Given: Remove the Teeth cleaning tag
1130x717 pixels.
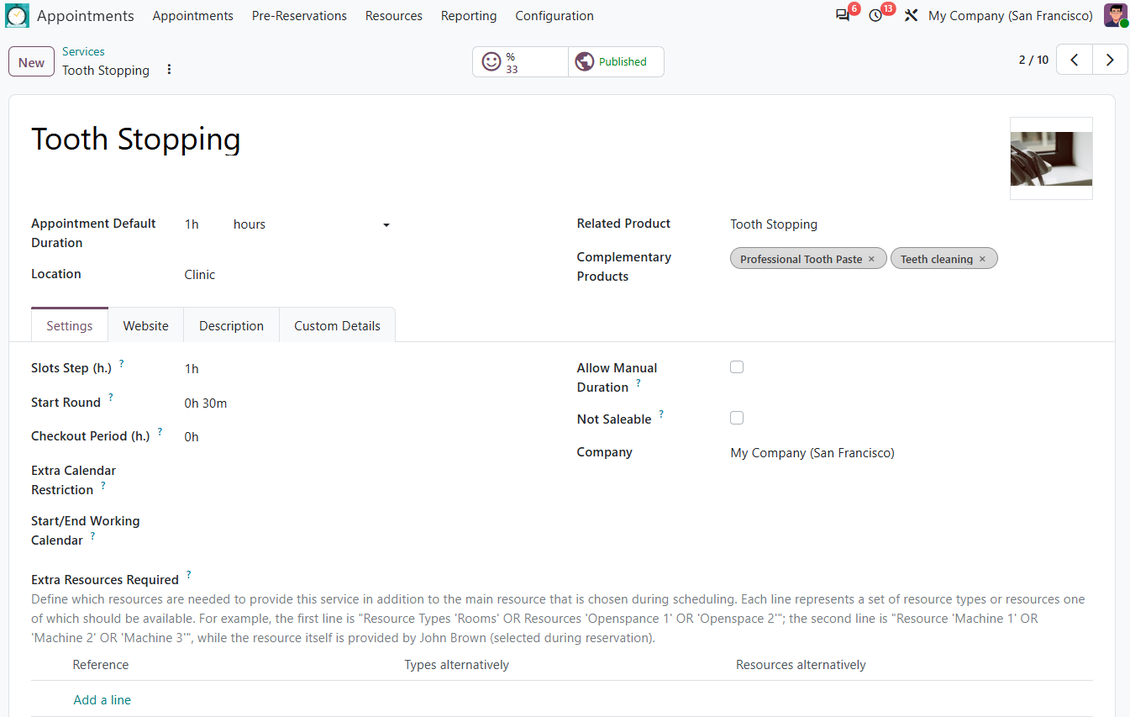Looking at the screenshot, I should [982, 259].
